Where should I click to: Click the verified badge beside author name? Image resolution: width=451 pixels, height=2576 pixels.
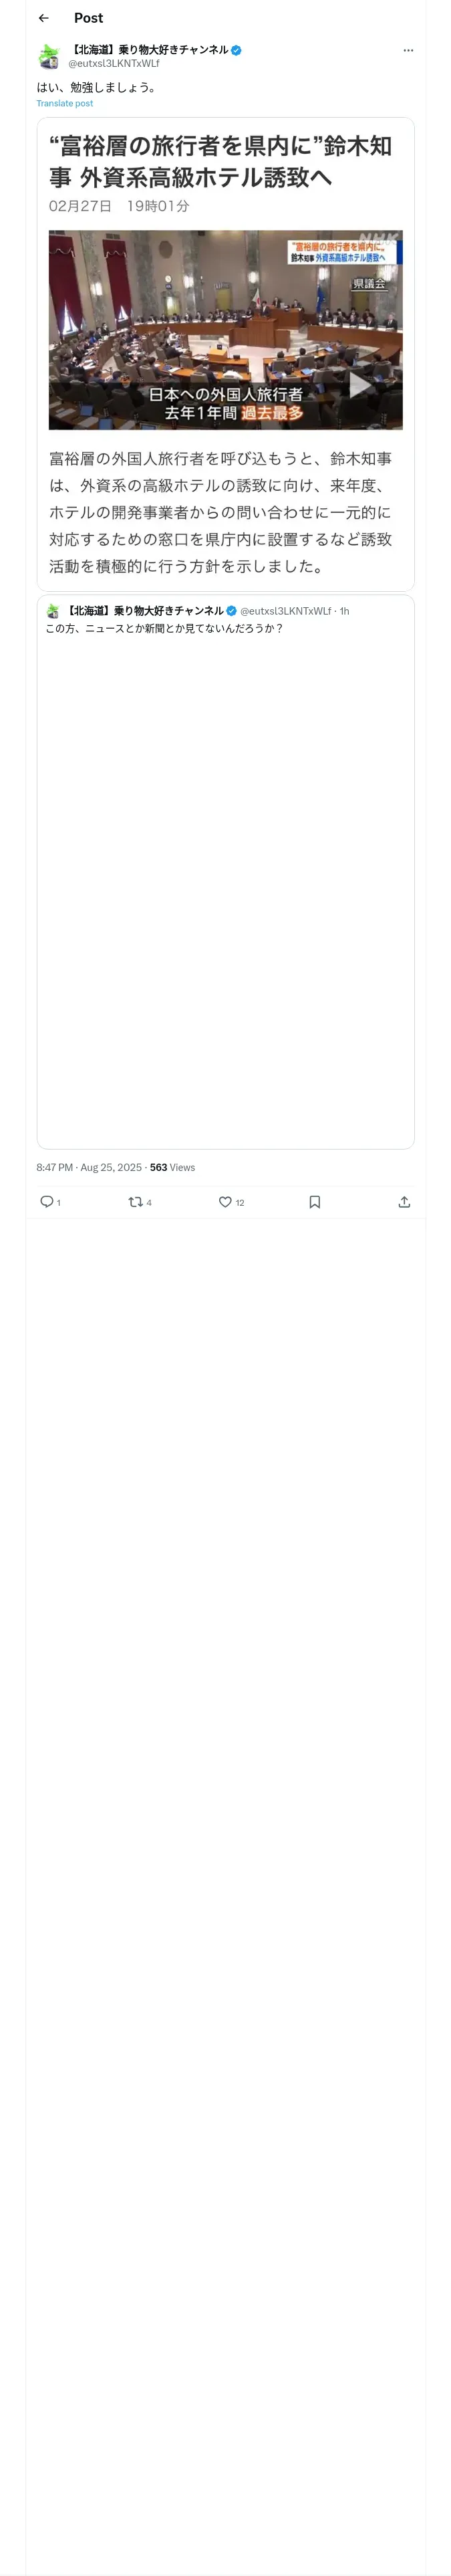click(237, 50)
